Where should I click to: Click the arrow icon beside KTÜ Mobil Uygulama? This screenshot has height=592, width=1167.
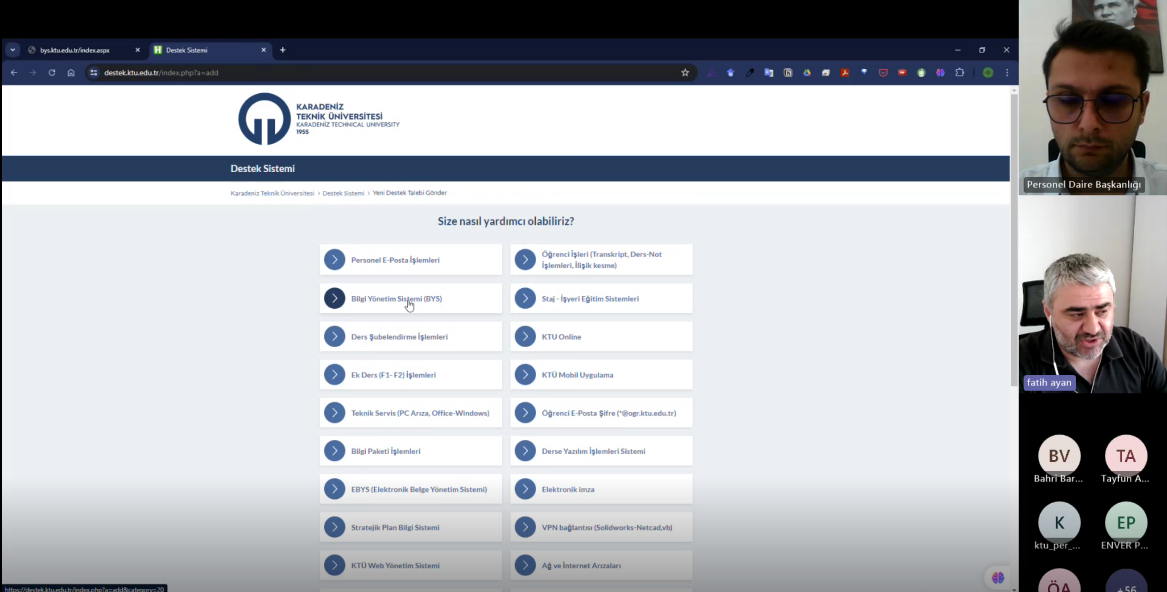click(x=525, y=375)
